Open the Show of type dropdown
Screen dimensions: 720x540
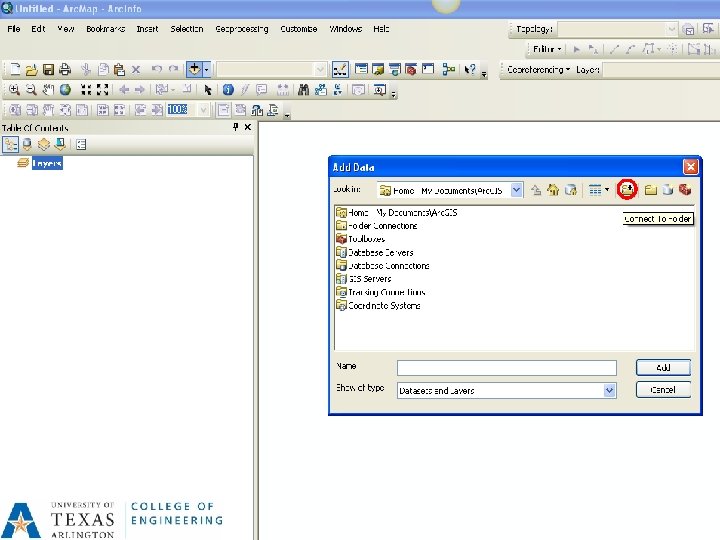(x=609, y=390)
